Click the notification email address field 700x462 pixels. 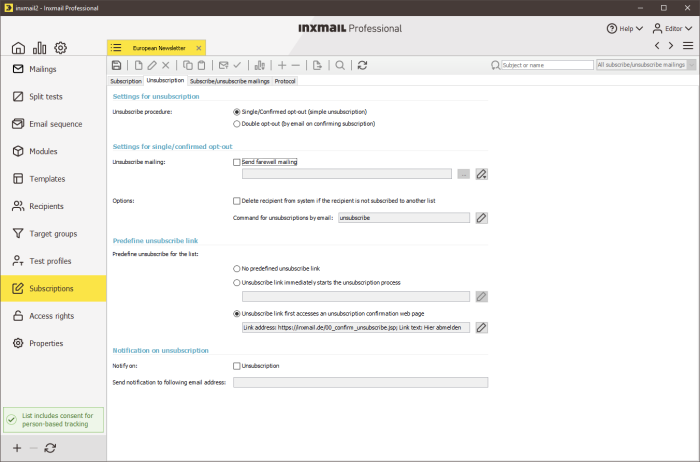pos(360,383)
